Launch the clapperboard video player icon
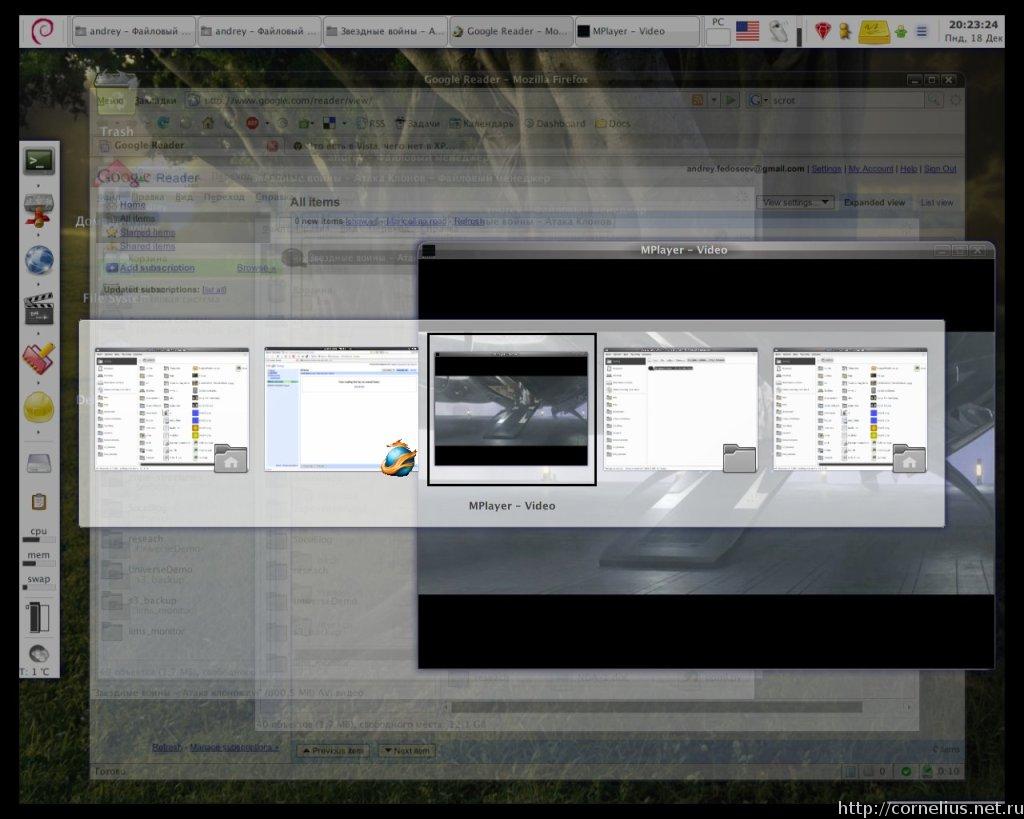This screenshot has width=1024, height=819. (x=39, y=309)
